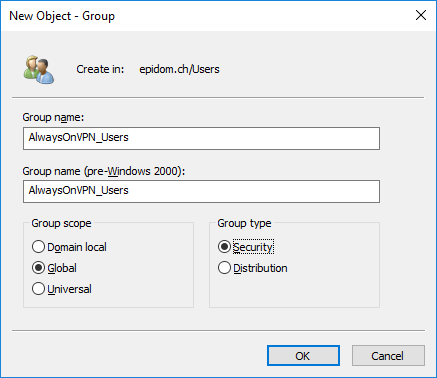This screenshot has width=437, height=378.
Task: Click the 'Group type' box heading
Action: pyautogui.click(x=244, y=223)
